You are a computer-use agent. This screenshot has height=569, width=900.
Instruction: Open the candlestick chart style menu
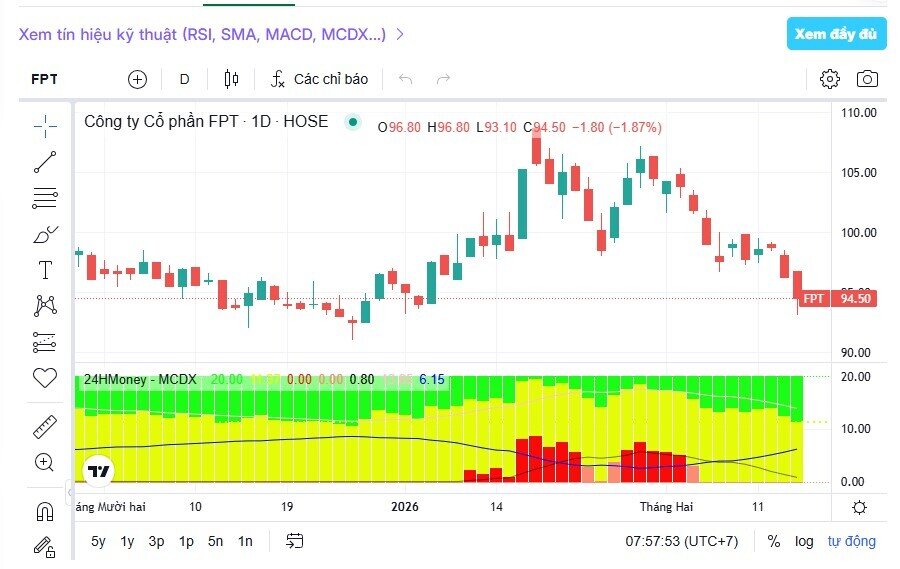(x=231, y=79)
